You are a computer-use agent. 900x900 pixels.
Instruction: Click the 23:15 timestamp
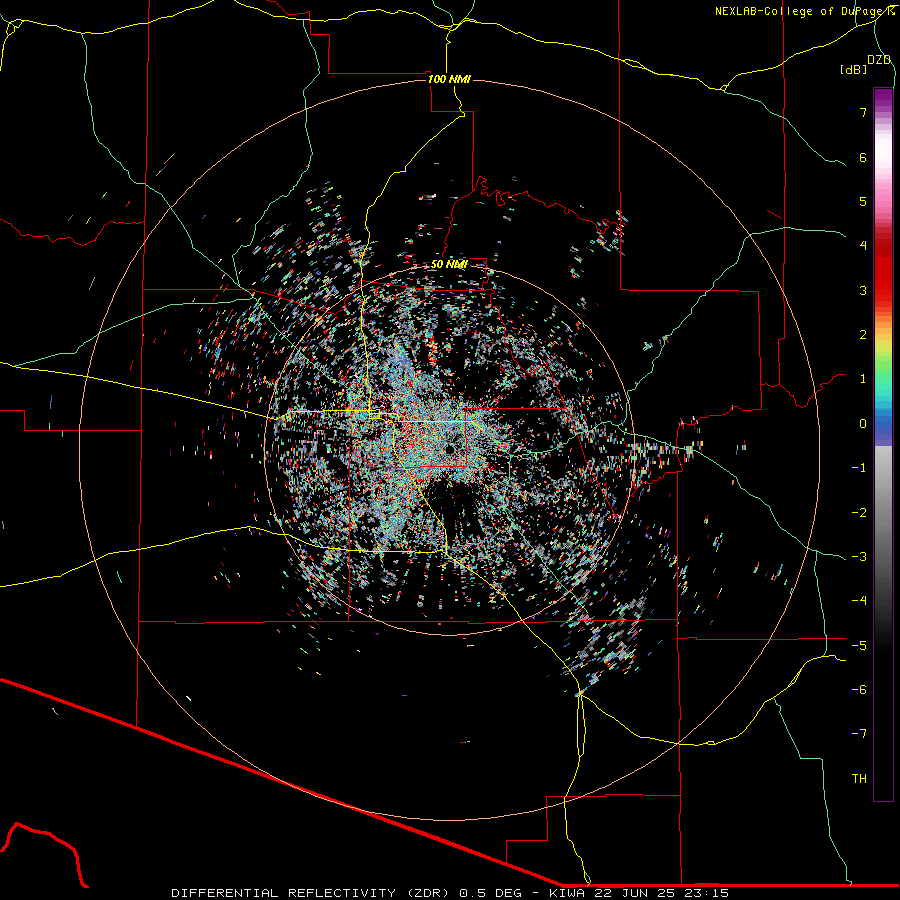pos(707,893)
